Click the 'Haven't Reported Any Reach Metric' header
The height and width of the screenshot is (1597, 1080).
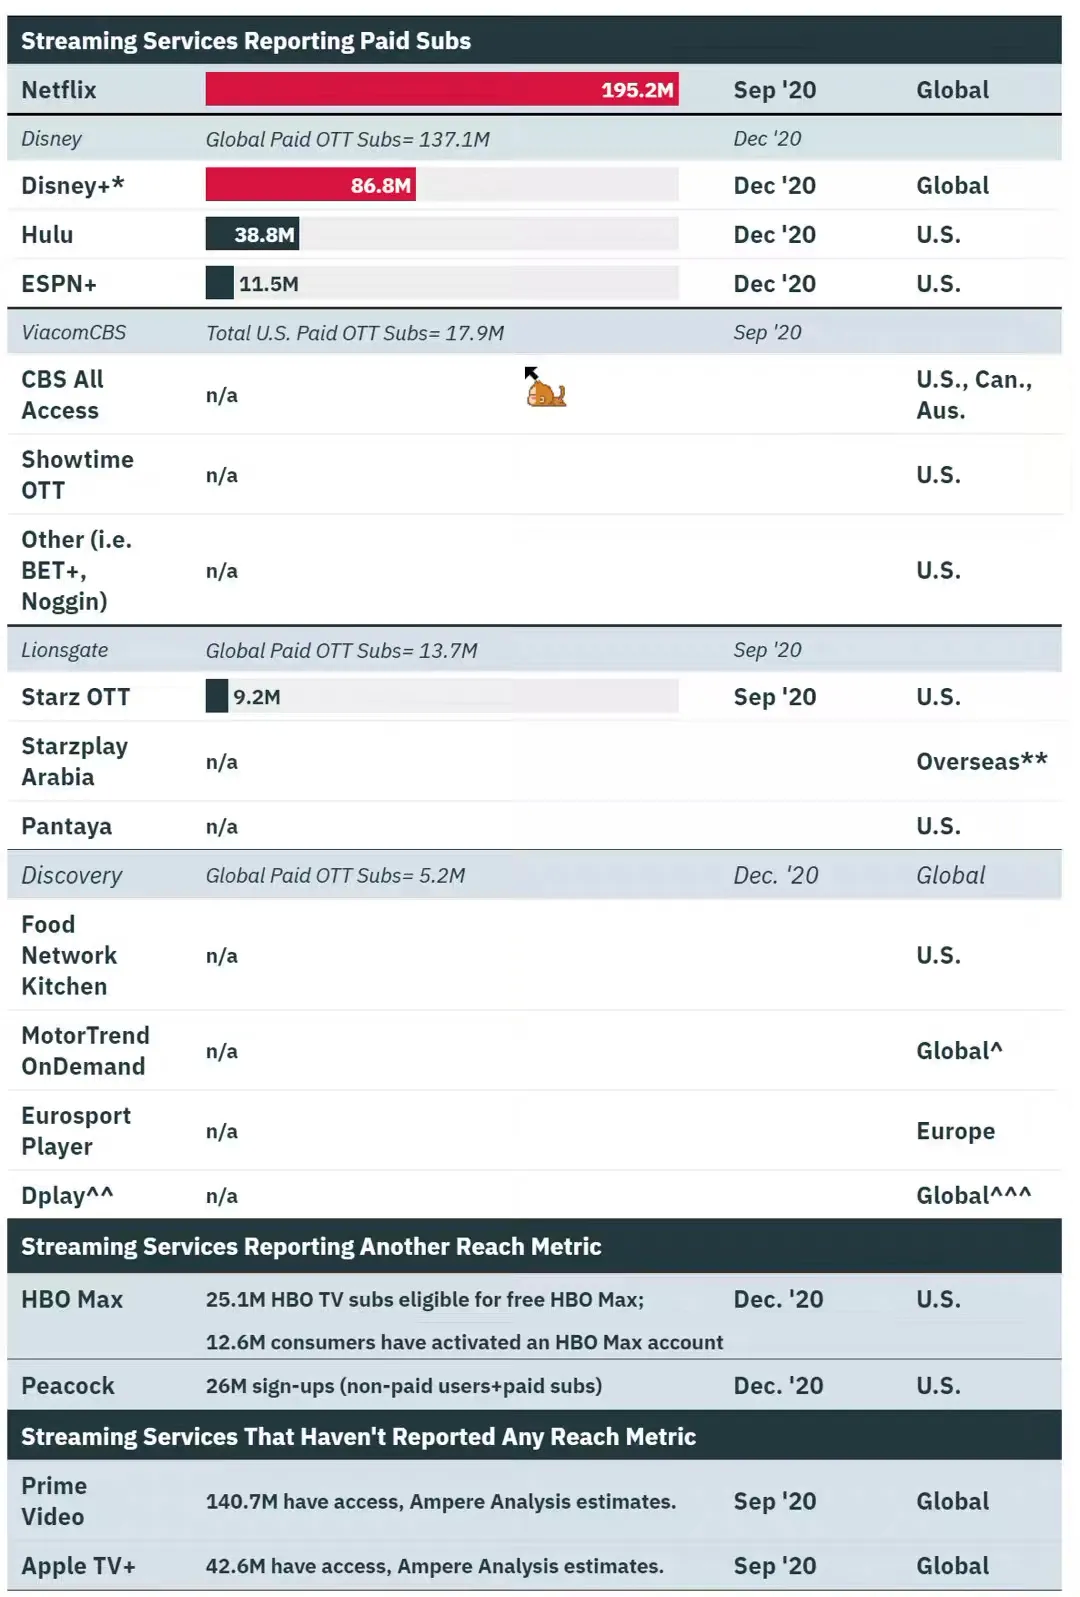coord(358,1437)
